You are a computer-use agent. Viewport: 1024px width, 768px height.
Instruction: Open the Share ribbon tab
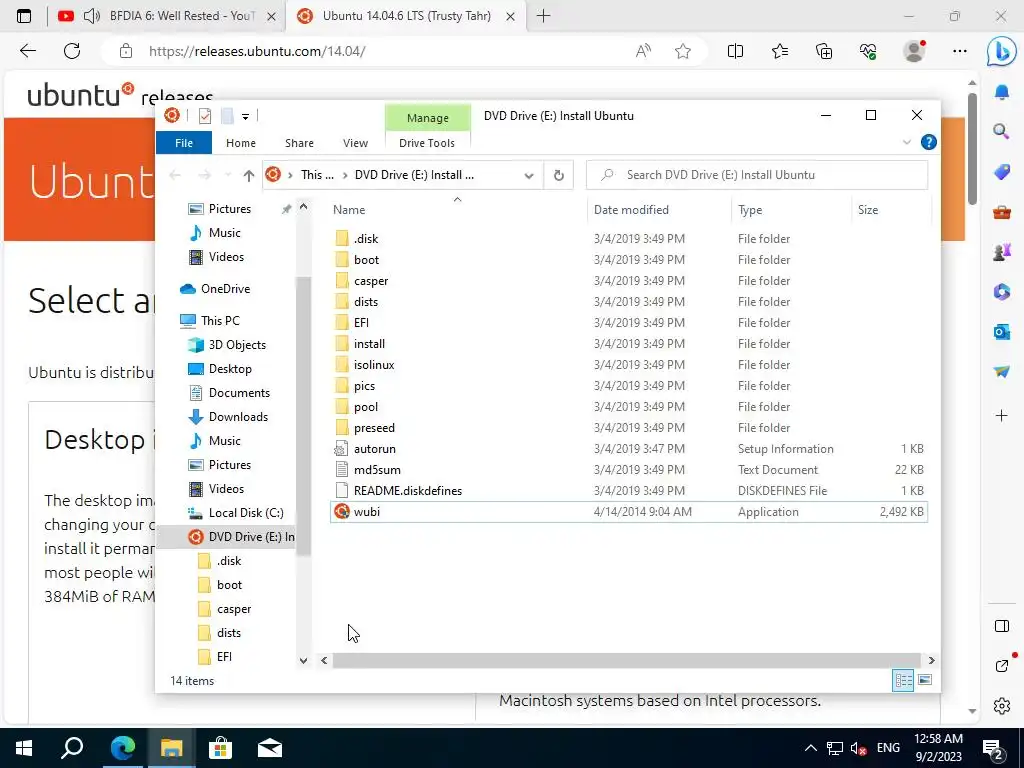tap(299, 143)
